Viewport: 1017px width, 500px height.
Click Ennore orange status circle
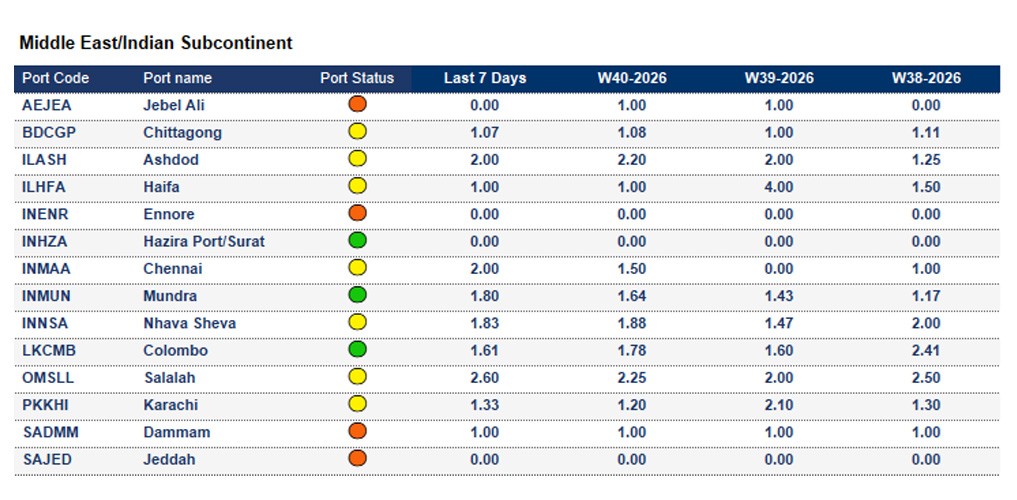point(357,213)
